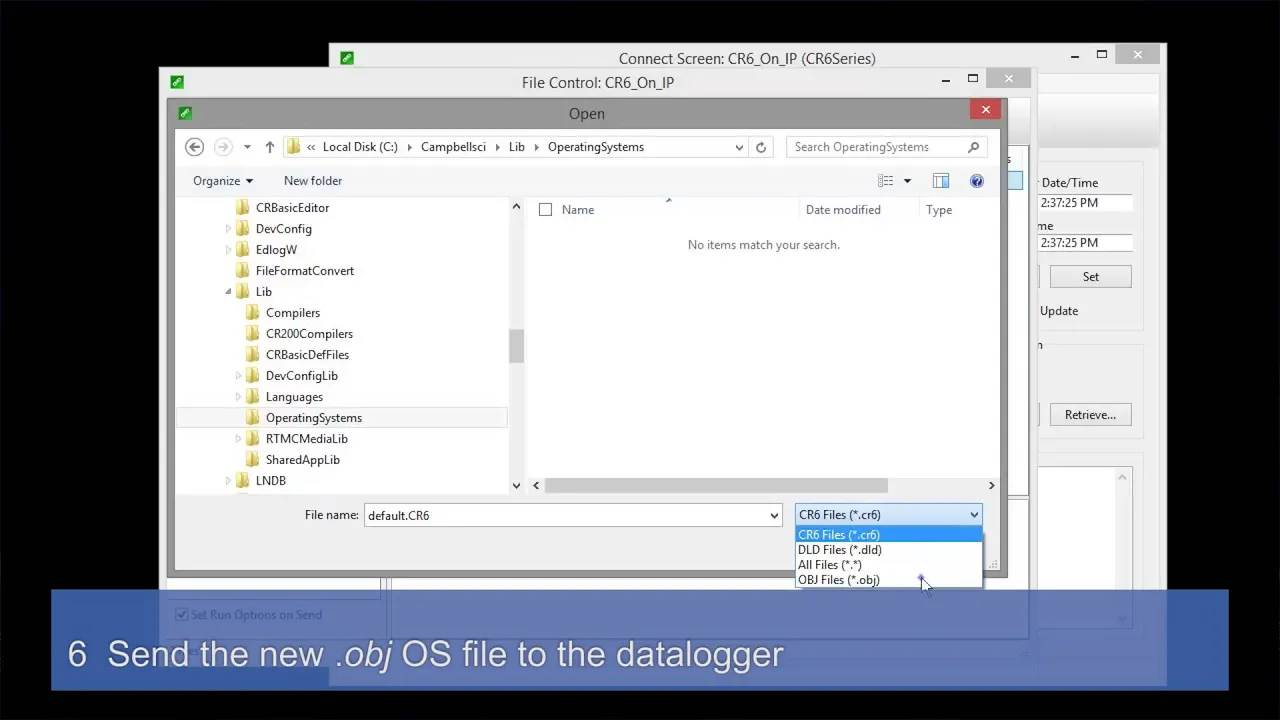Open the Compilers folder

292,313
